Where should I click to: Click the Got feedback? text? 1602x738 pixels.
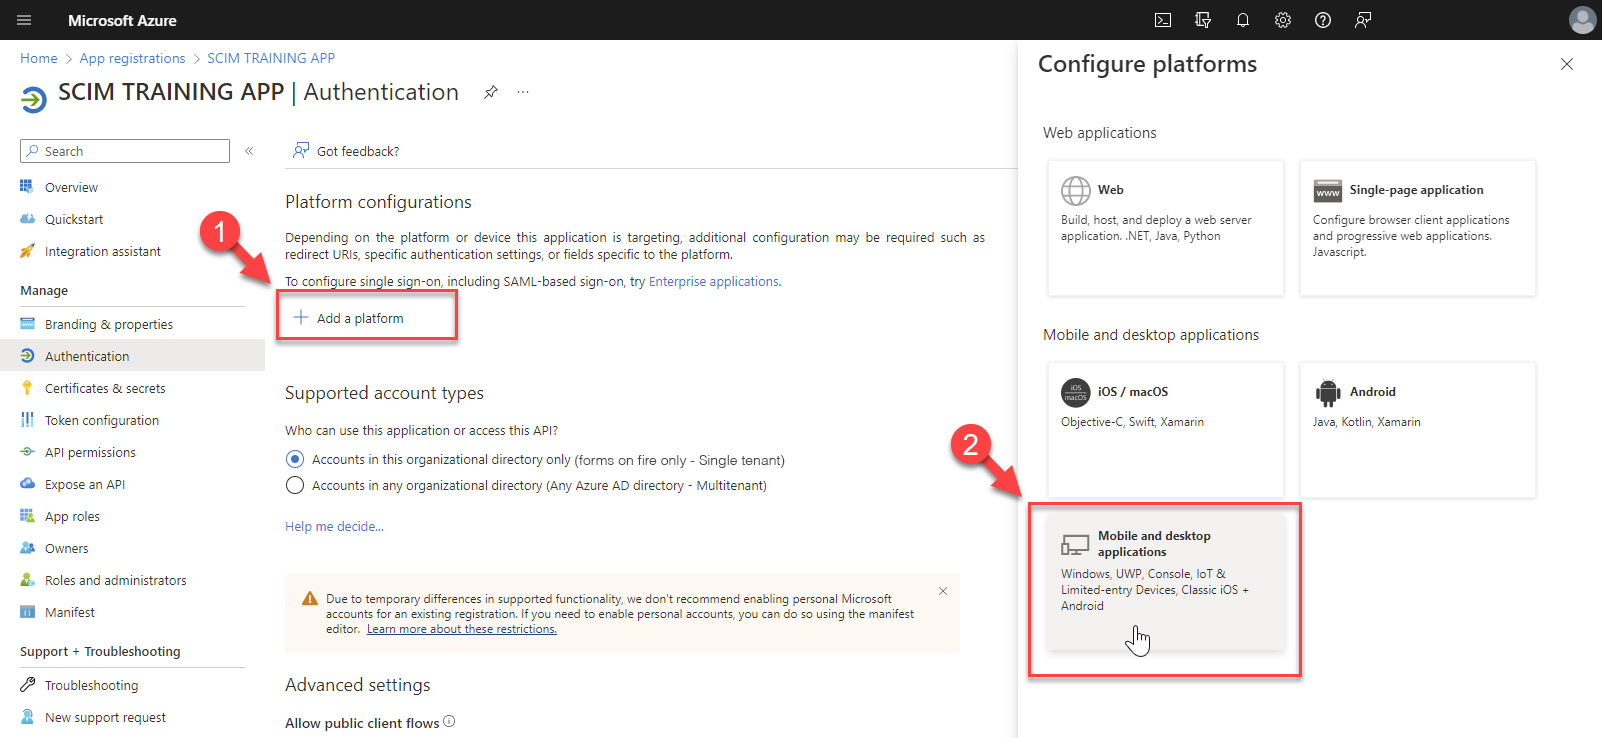tap(358, 151)
